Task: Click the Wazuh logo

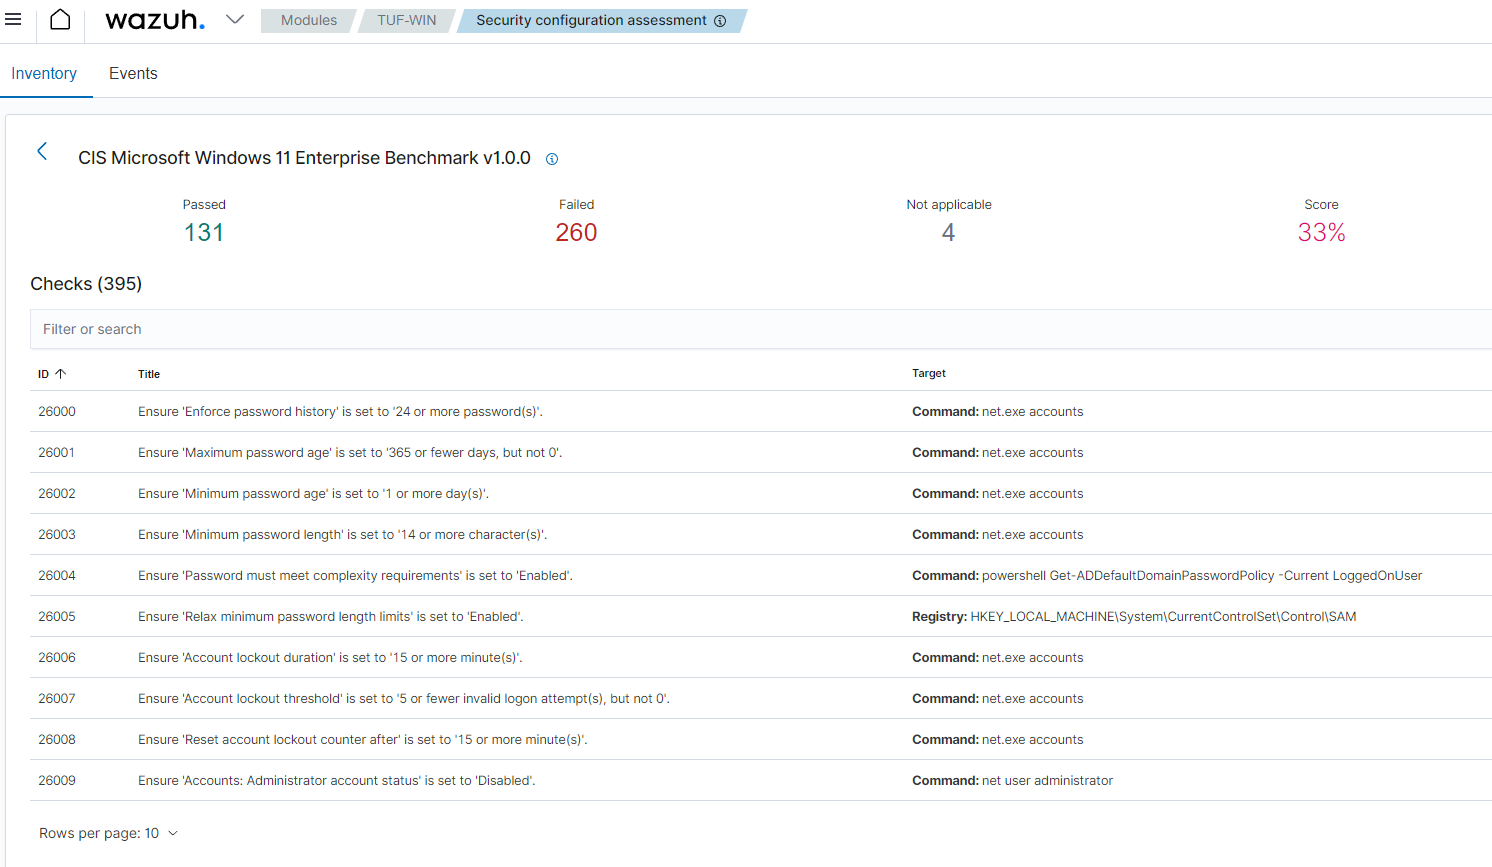Action: (155, 20)
